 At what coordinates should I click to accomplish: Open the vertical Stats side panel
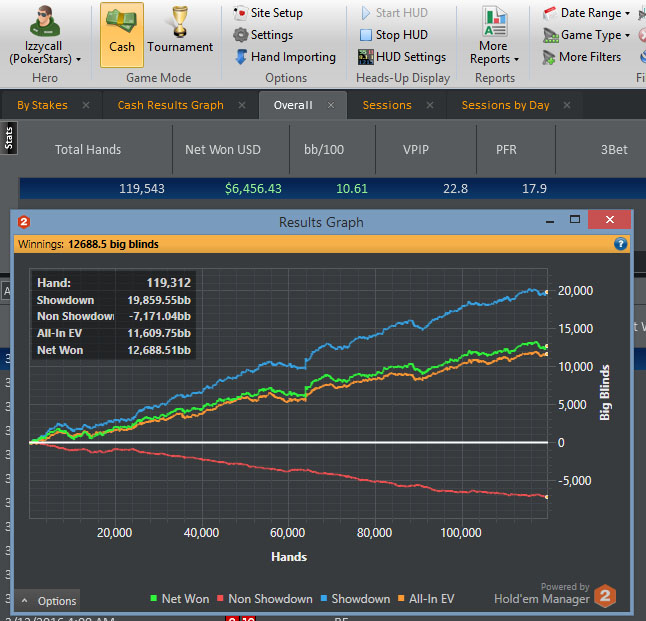coord(9,138)
